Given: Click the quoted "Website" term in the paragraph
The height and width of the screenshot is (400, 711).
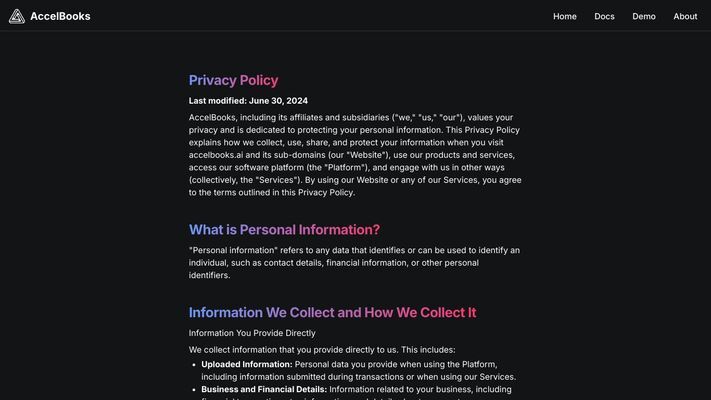Looking at the screenshot, I should [367, 155].
